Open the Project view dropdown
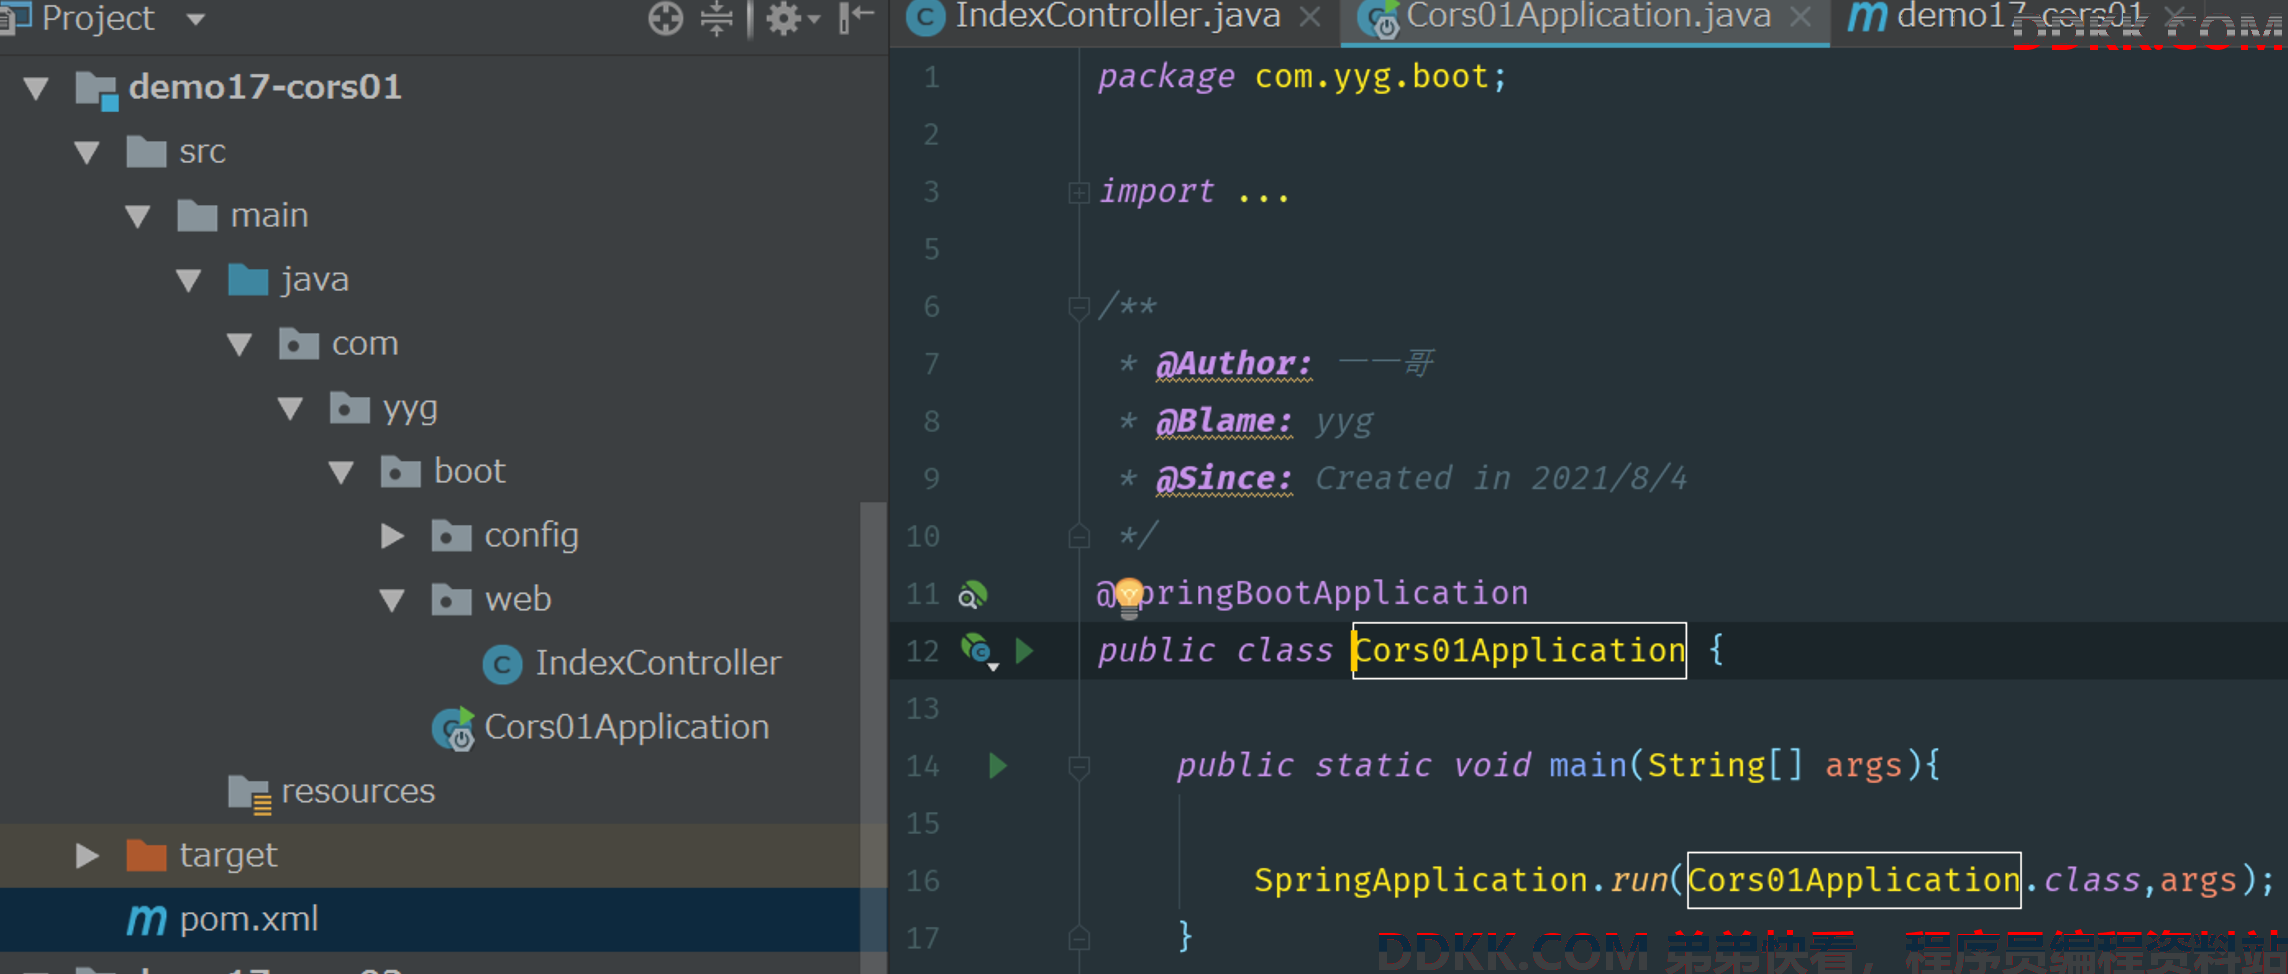2288x974 pixels. (196, 19)
